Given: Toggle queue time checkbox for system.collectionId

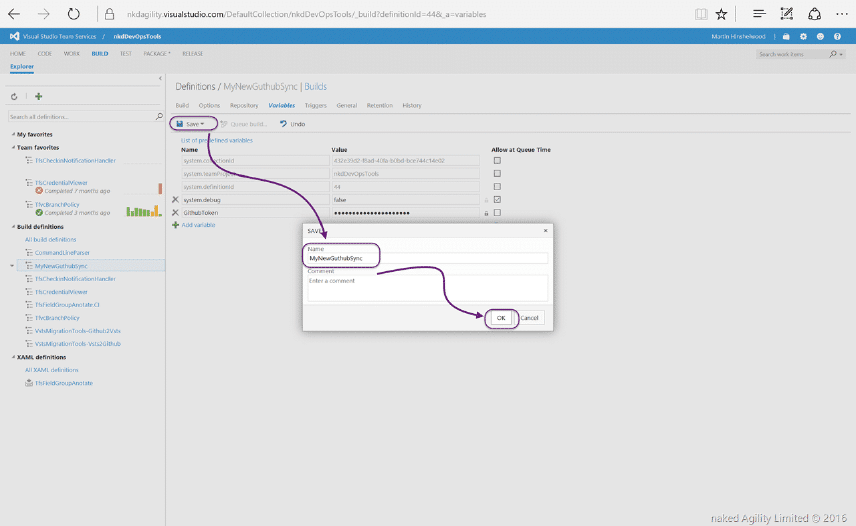Looking at the screenshot, I should (497, 160).
